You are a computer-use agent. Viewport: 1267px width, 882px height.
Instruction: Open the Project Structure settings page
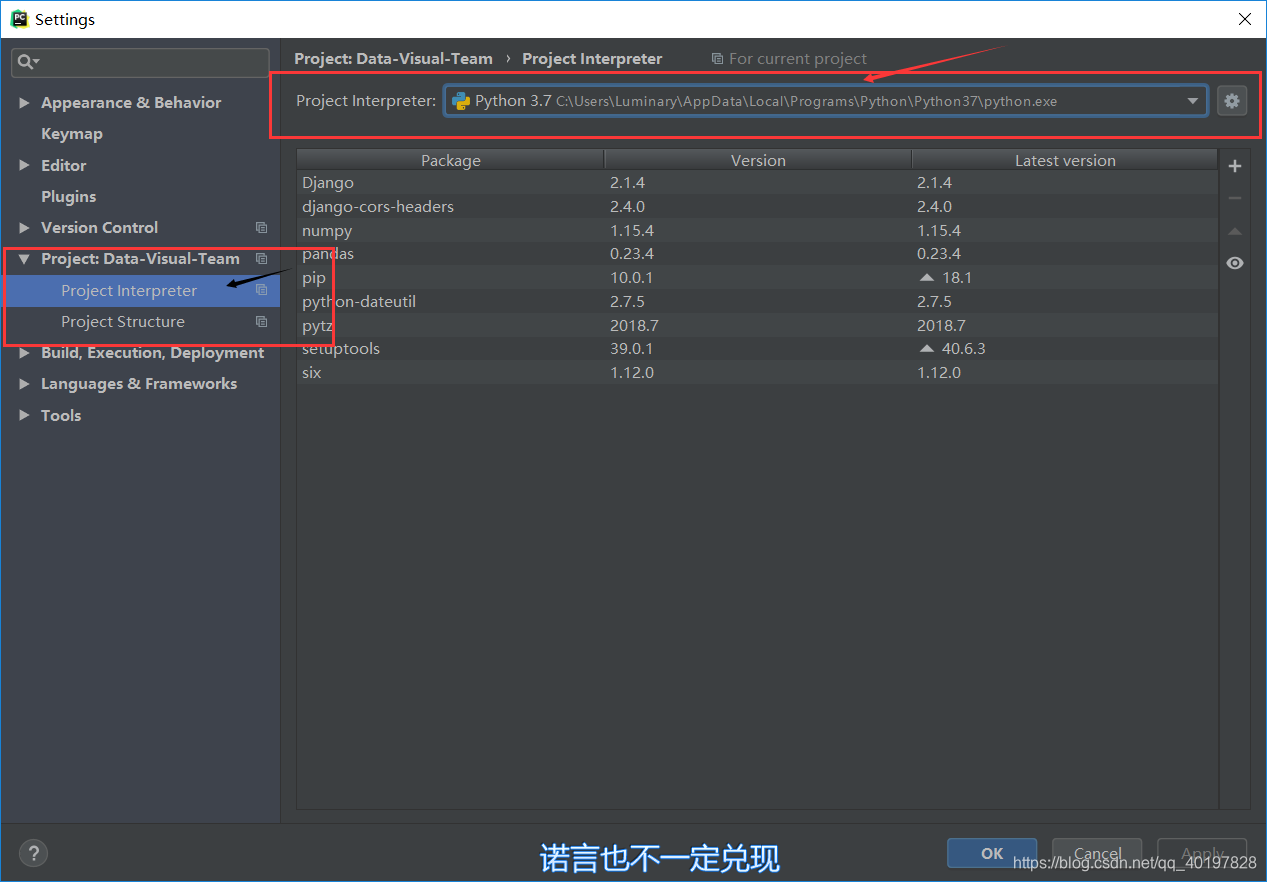pyautogui.click(x=123, y=322)
